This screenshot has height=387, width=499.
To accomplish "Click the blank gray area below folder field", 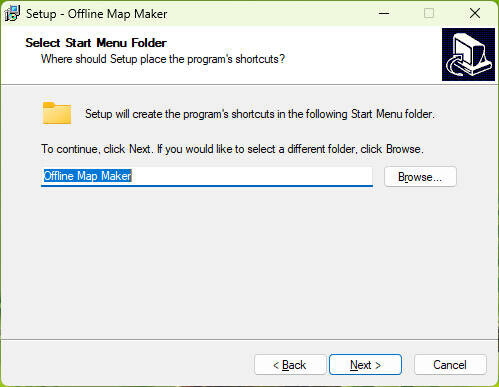I will point(249,263).
